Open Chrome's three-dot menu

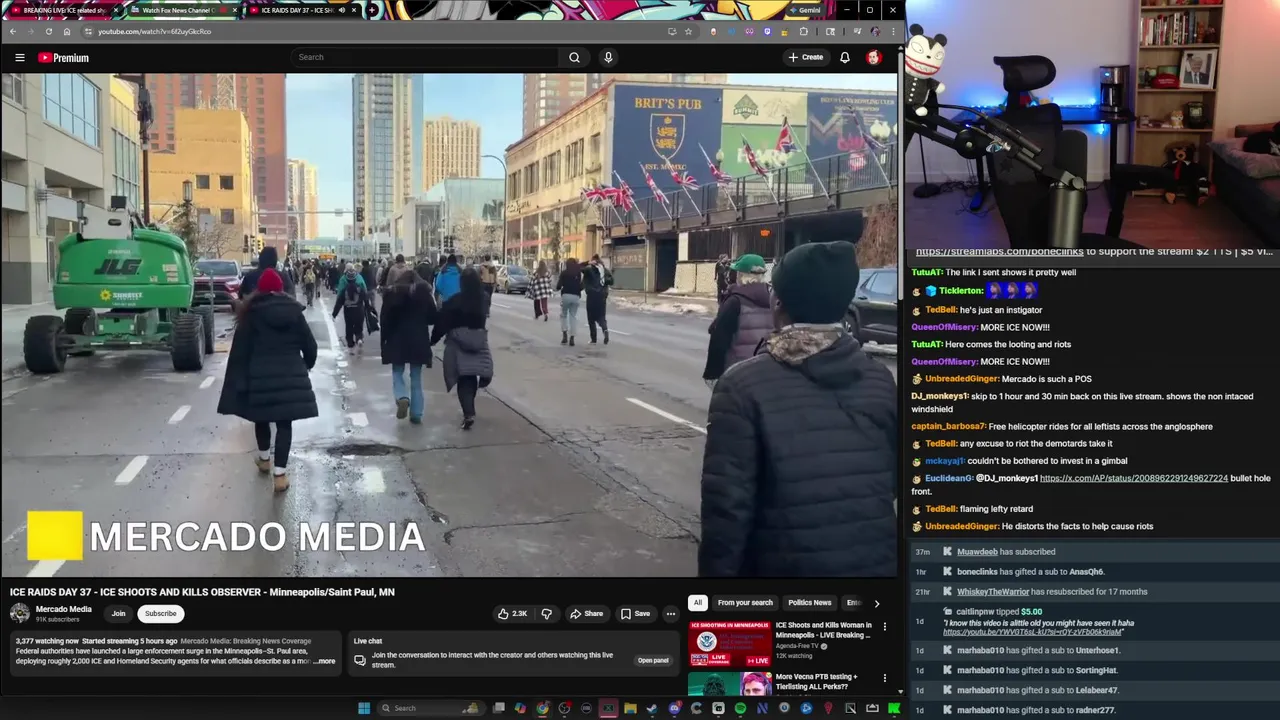coord(893,31)
